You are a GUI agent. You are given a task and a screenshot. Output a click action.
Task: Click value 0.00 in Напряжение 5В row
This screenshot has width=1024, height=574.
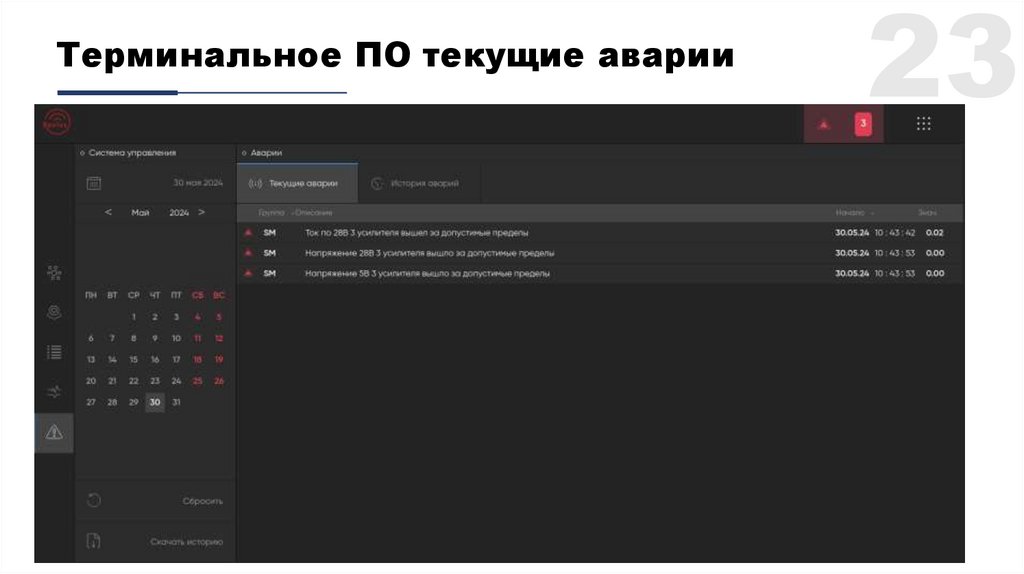935,273
